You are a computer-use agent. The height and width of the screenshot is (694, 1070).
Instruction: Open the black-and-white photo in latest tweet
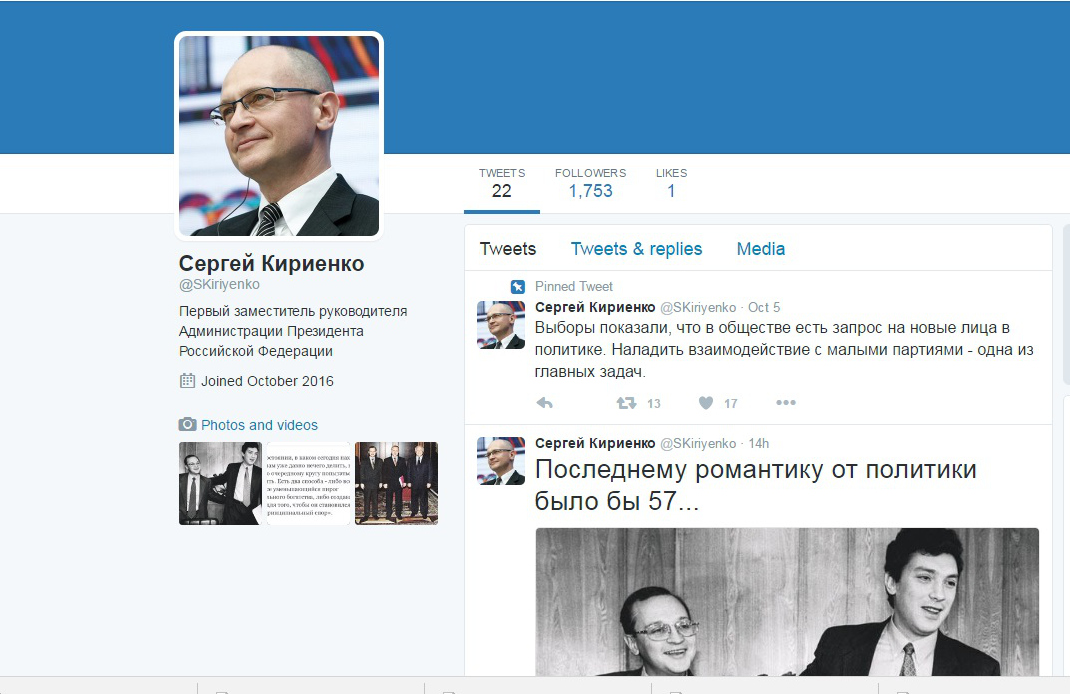787,602
